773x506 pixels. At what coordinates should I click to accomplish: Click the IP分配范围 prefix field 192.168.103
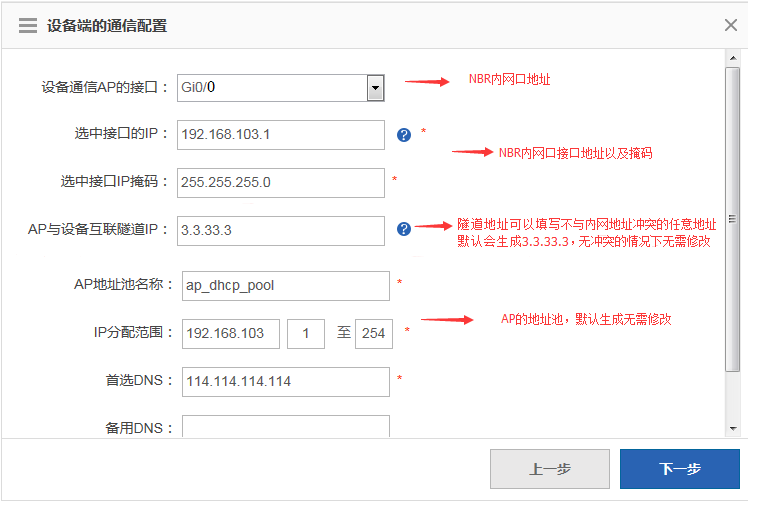[230, 333]
